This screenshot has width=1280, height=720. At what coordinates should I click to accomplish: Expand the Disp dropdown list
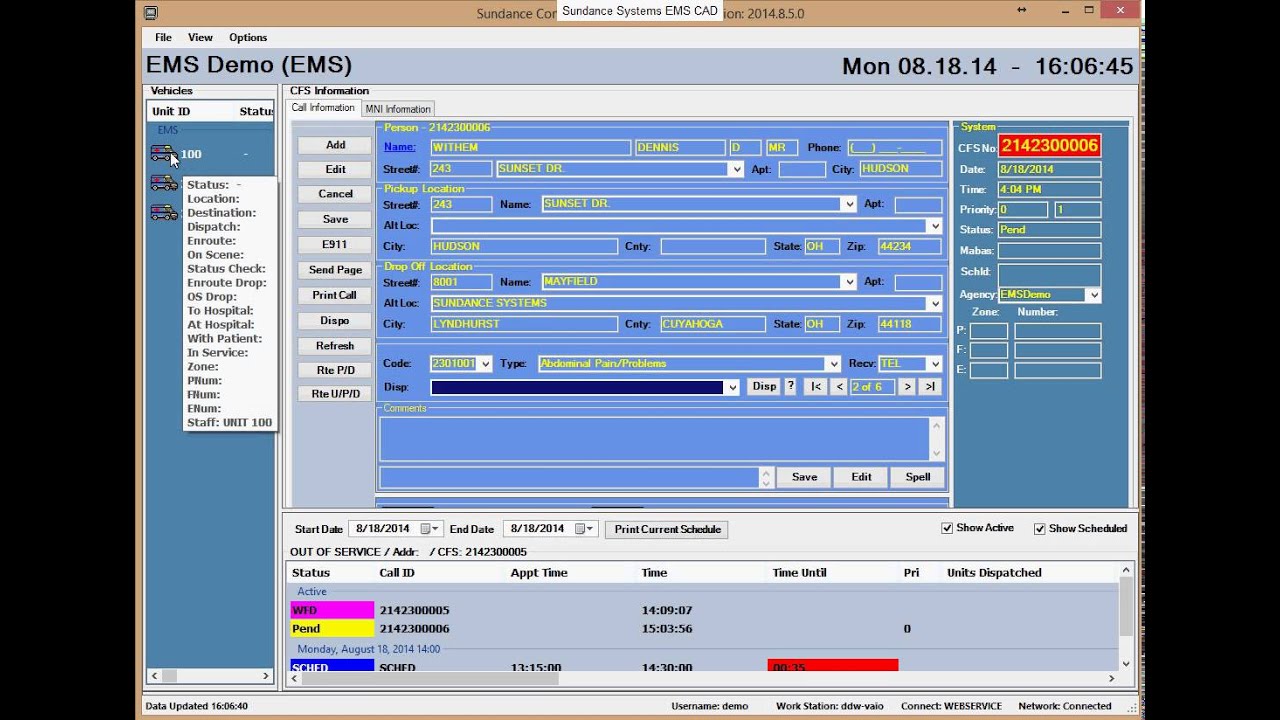733,387
